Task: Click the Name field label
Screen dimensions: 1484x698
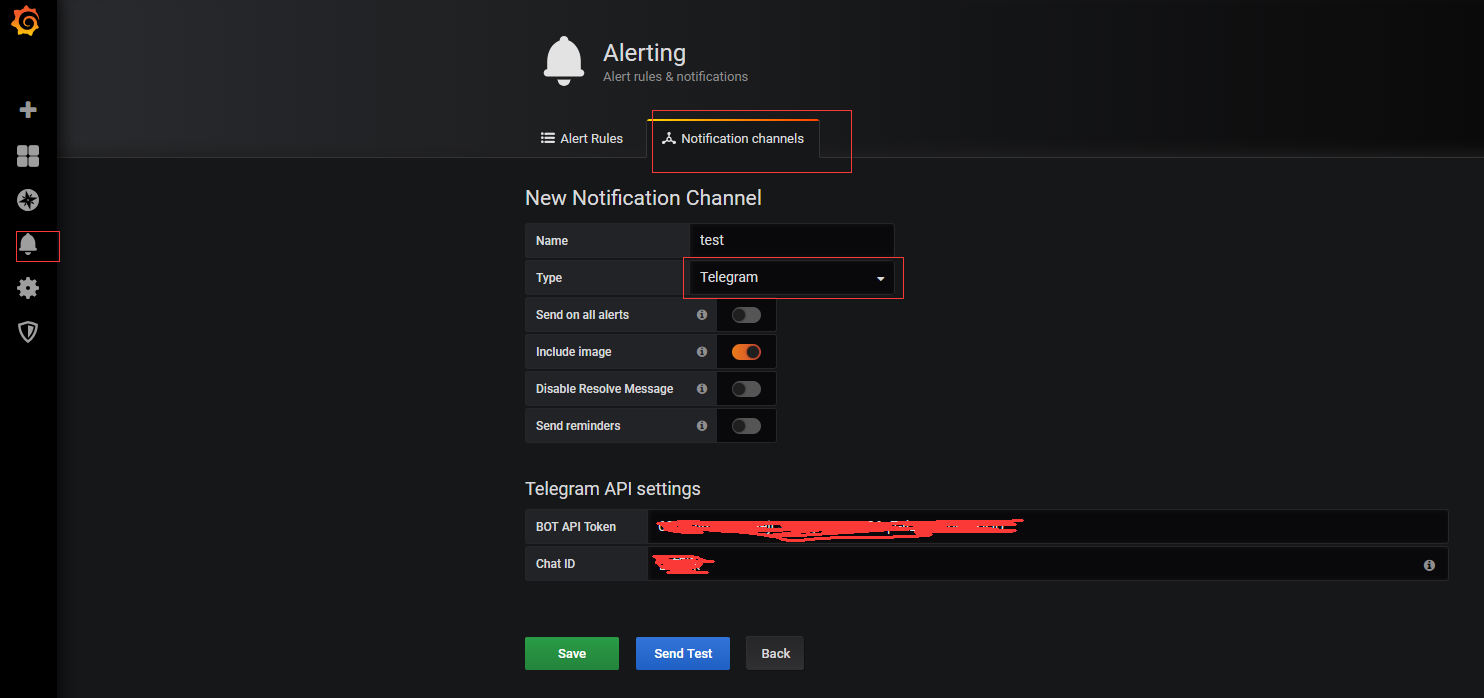Action: 552,241
